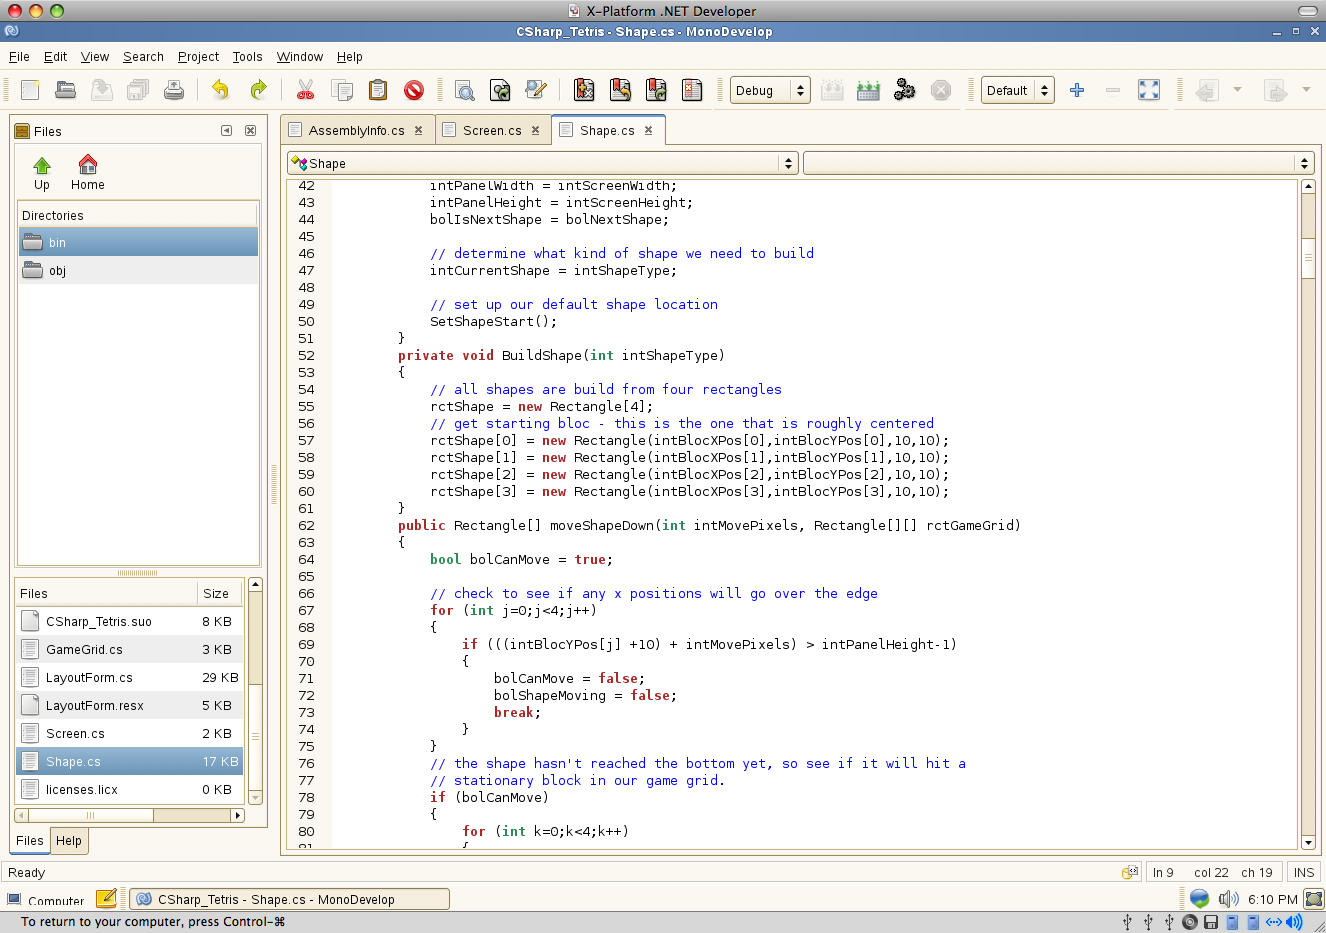Select the obj directory
This screenshot has width=1326, height=933.
point(138,270)
